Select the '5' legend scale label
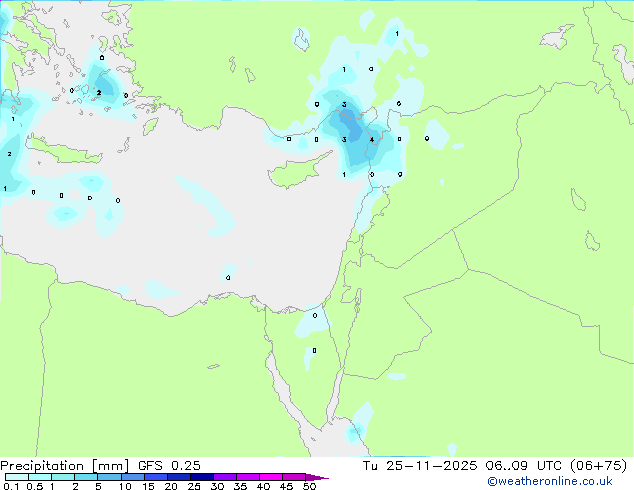 [98, 486]
